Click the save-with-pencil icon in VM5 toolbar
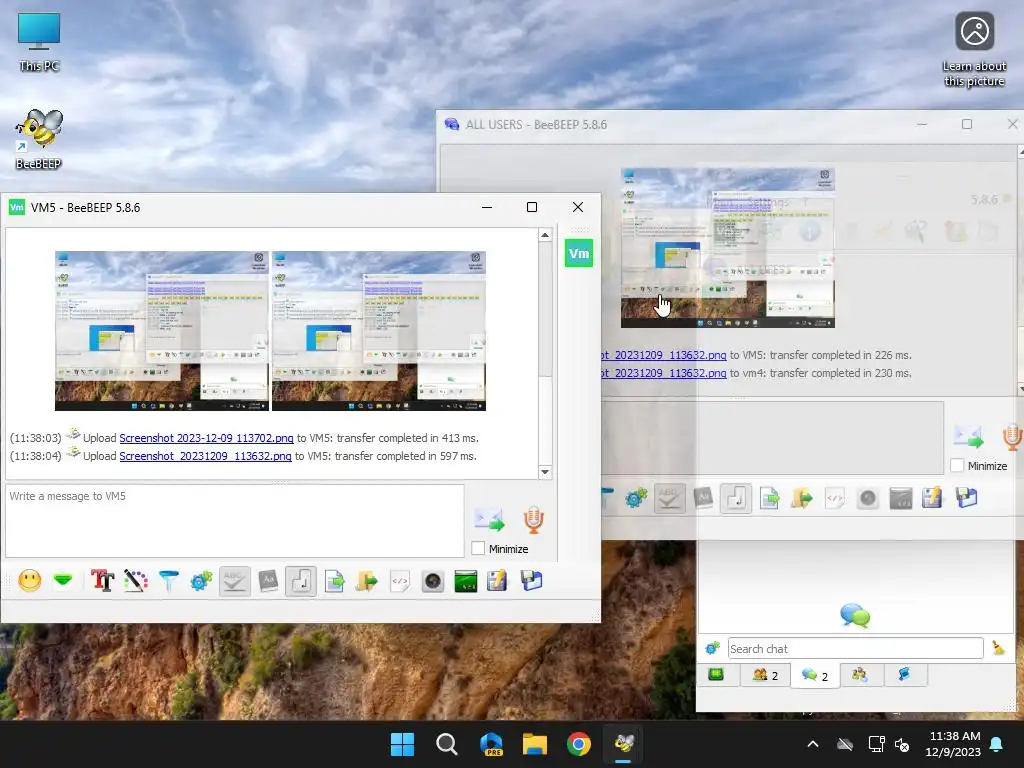This screenshot has height=768, width=1024. click(x=498, y=581)
